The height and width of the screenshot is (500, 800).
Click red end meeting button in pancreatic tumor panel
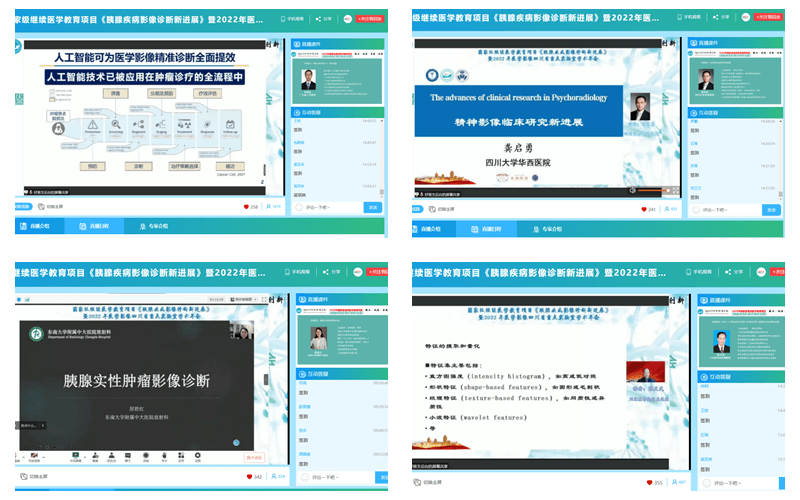(254, 457)
